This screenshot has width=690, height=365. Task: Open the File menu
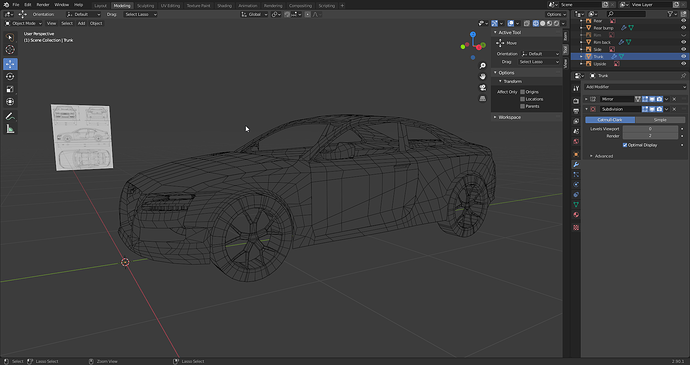tap(16, 5)
